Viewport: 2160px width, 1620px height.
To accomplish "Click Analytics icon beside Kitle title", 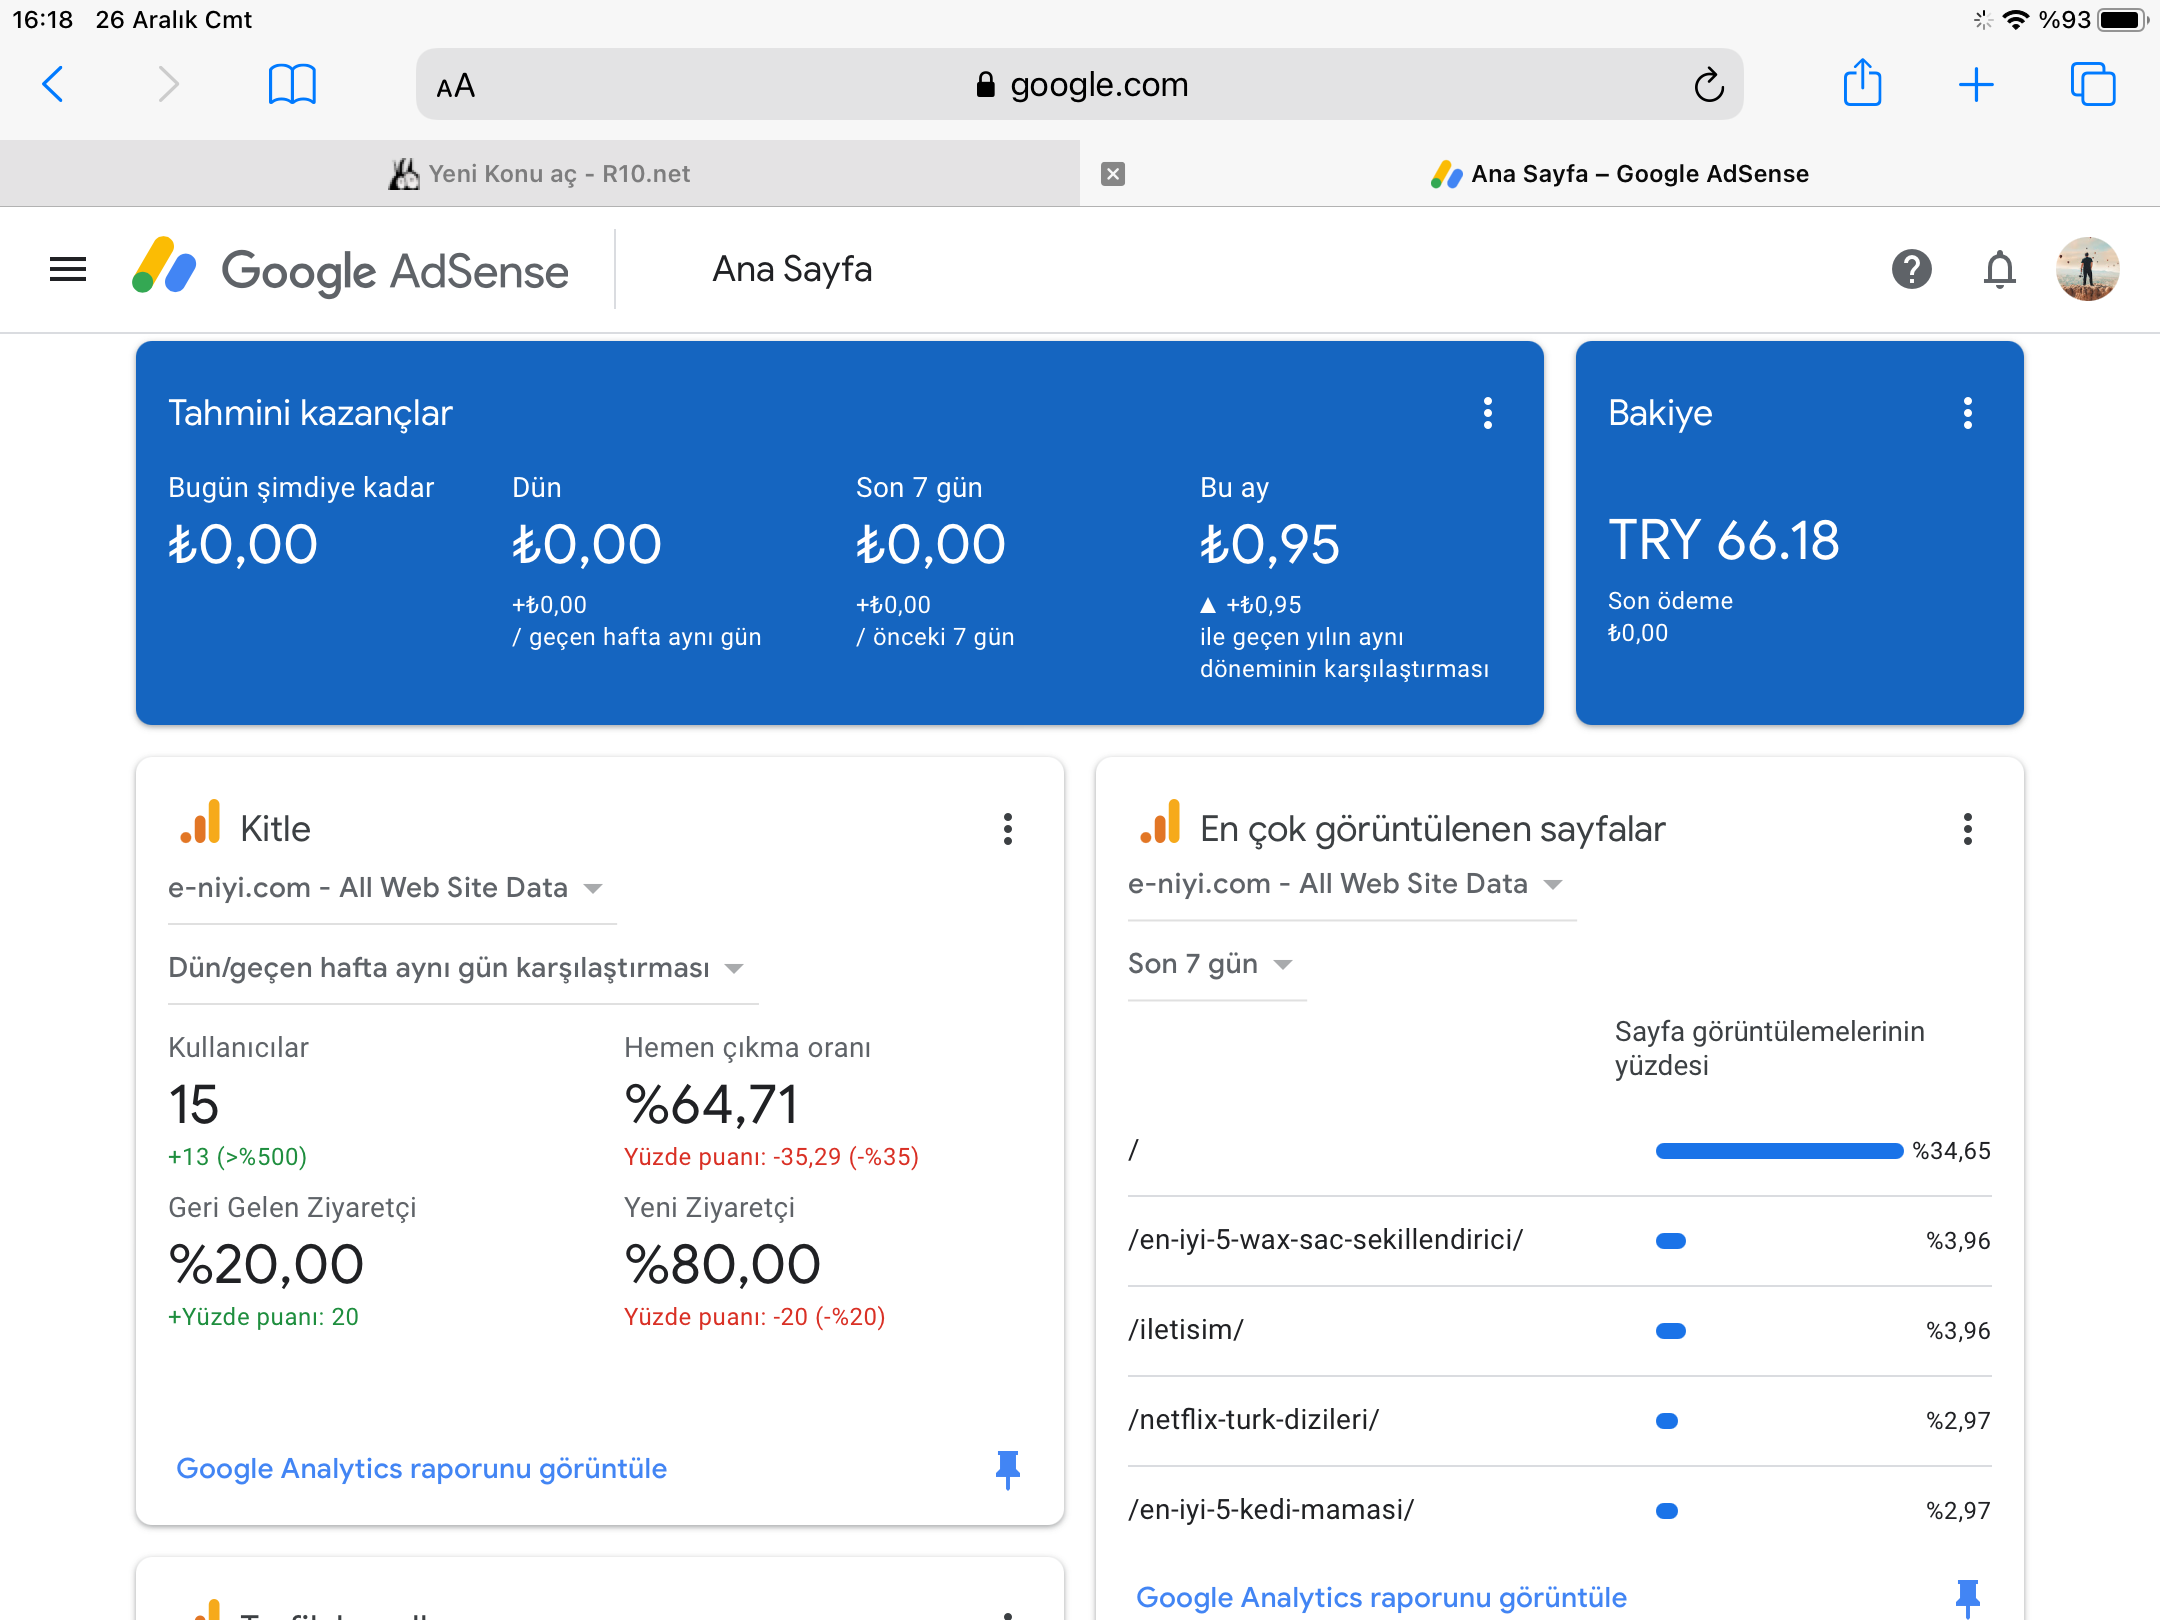I will [x=200, y=822].
